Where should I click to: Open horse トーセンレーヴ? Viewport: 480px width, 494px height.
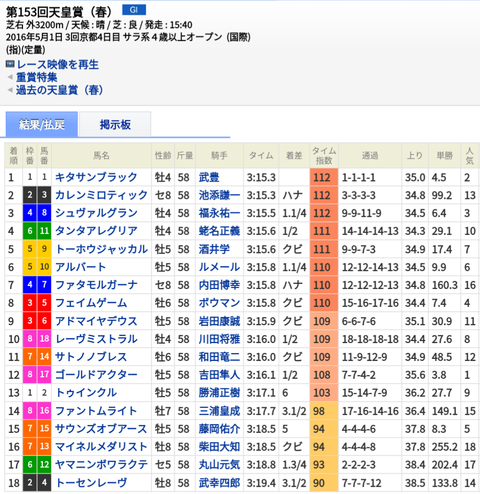(x=91, y=483)
